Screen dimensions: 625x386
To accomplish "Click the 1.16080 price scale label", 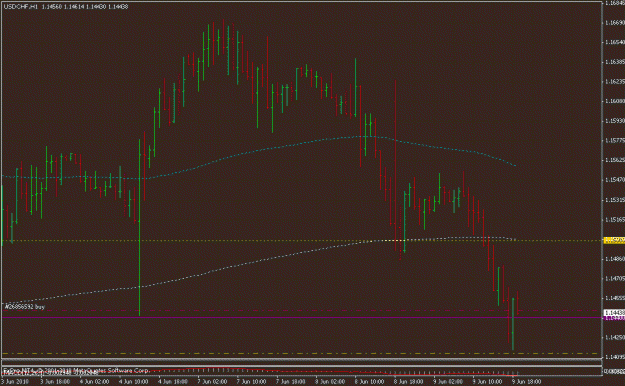I will tap(615, 101).
